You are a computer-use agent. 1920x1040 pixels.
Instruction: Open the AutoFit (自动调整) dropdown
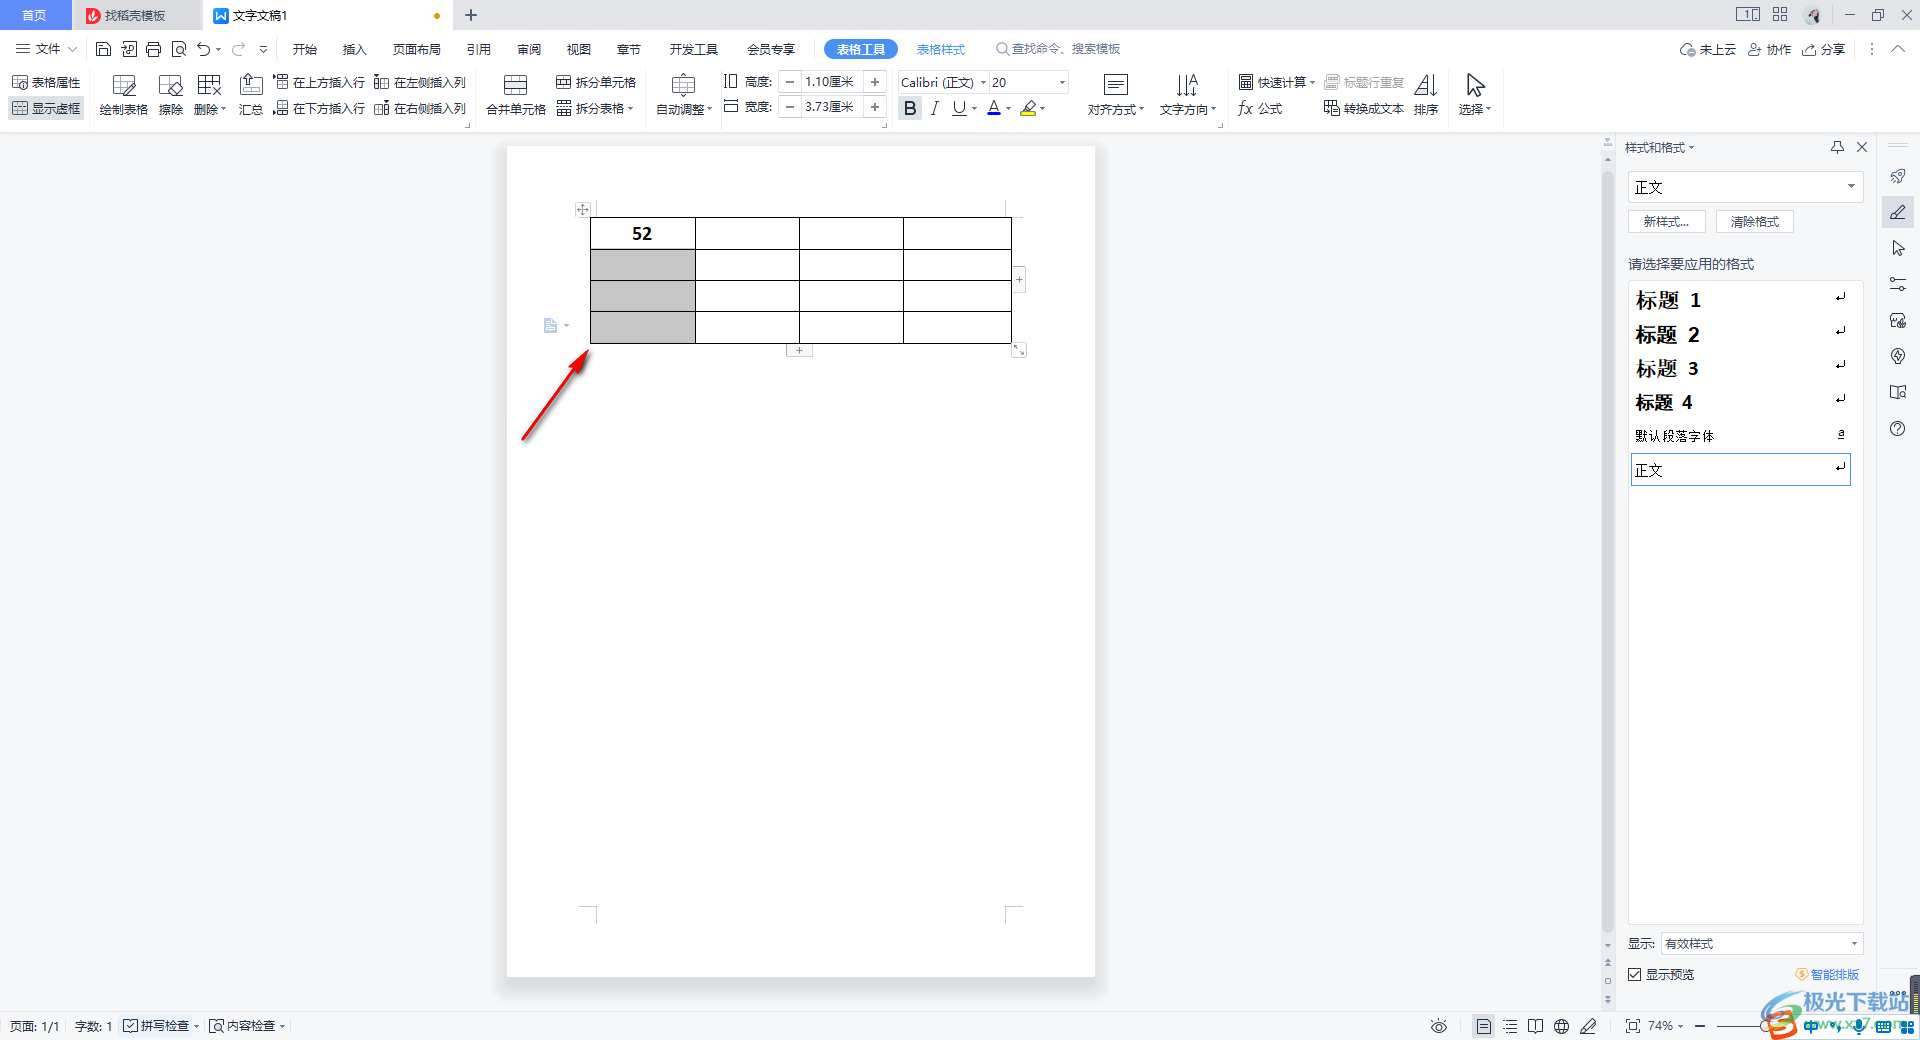[684, 95]
